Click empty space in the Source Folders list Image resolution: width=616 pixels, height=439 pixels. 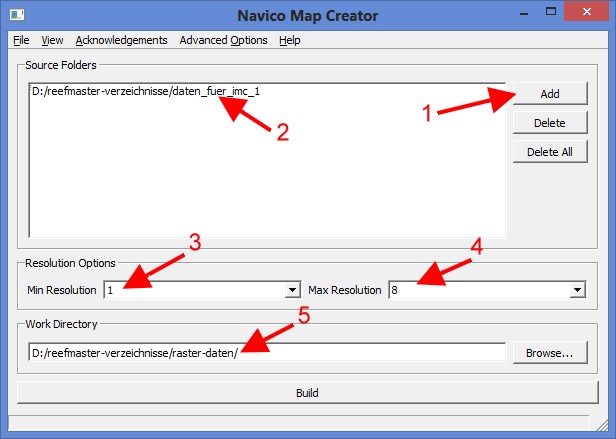[x=260, y=180]
